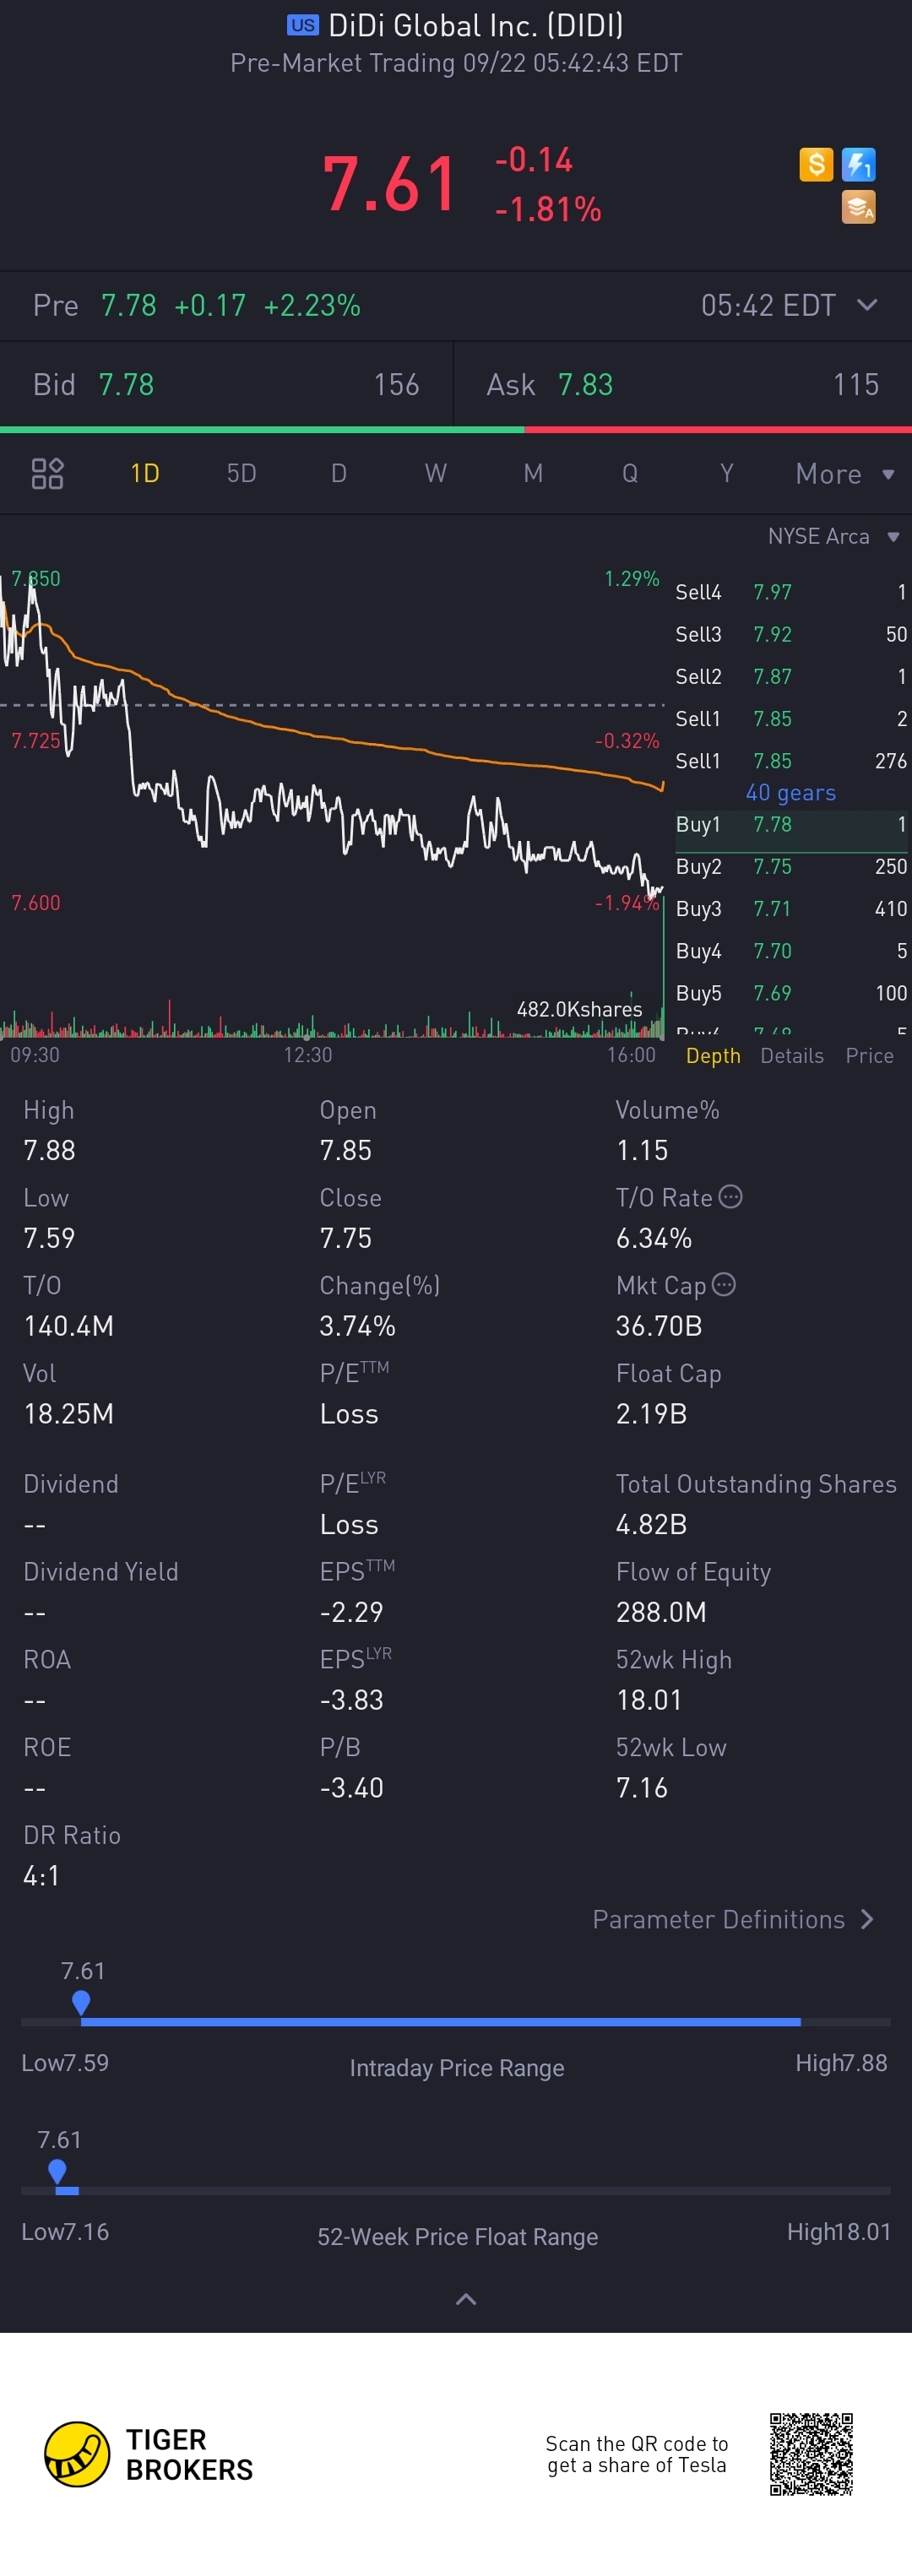Tap the blue lightning bolt badge icon
This screenshot has height=2576, width=912.
click(858, 163)
